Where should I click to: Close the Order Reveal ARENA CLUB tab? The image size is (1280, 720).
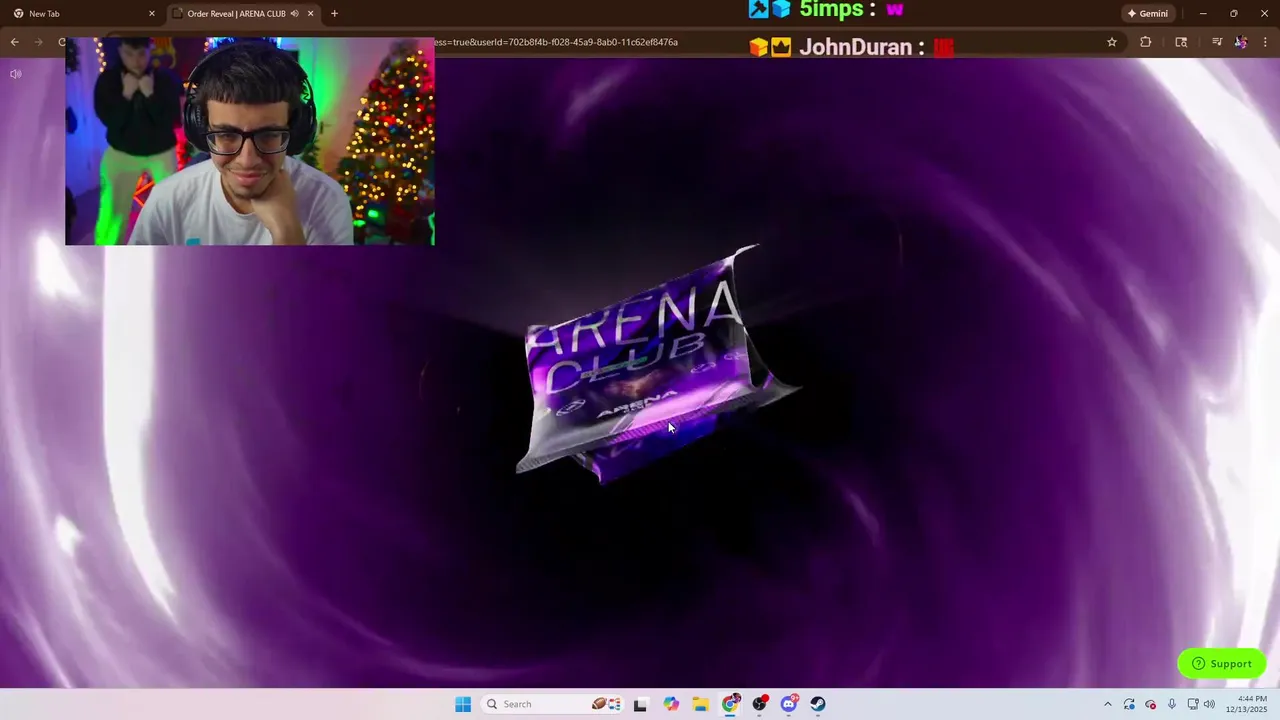[x=310, y=14]
